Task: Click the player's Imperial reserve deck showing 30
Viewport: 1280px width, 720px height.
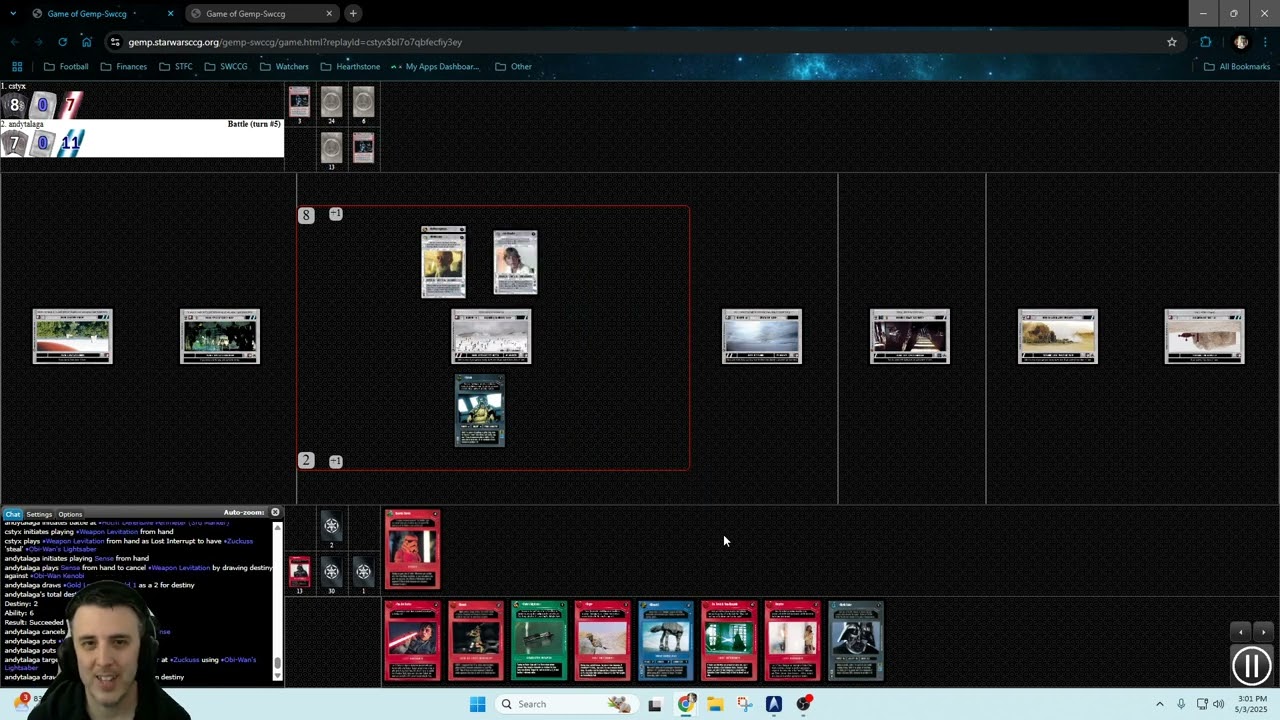Action: click(x=331, y=571)
